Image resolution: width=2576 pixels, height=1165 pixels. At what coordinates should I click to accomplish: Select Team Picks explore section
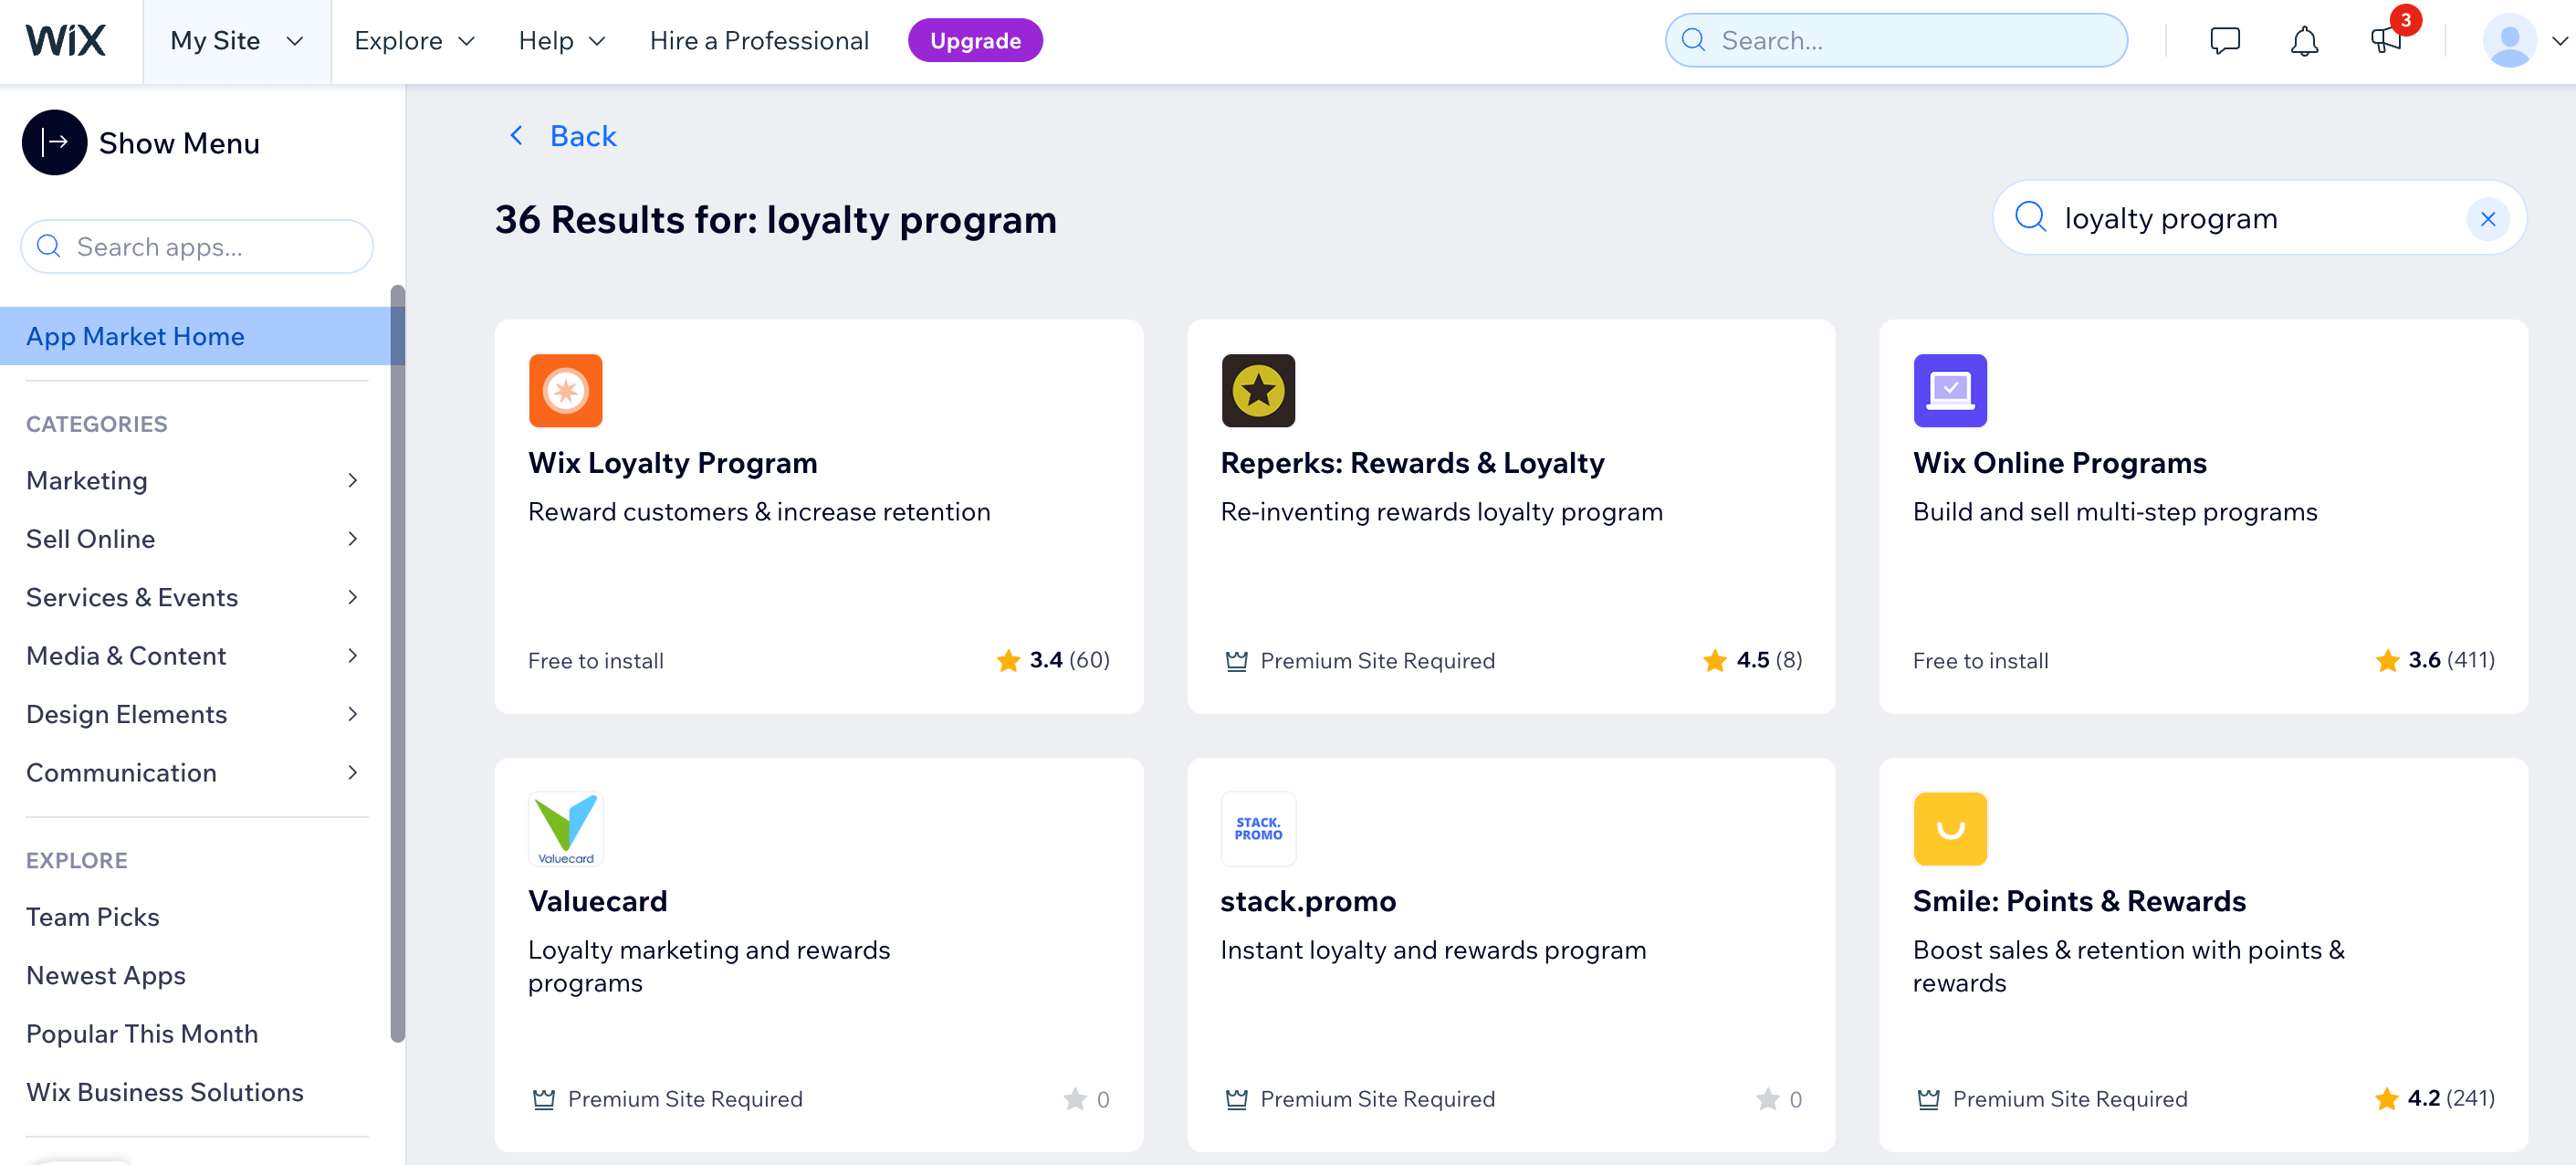coord(92,915)
